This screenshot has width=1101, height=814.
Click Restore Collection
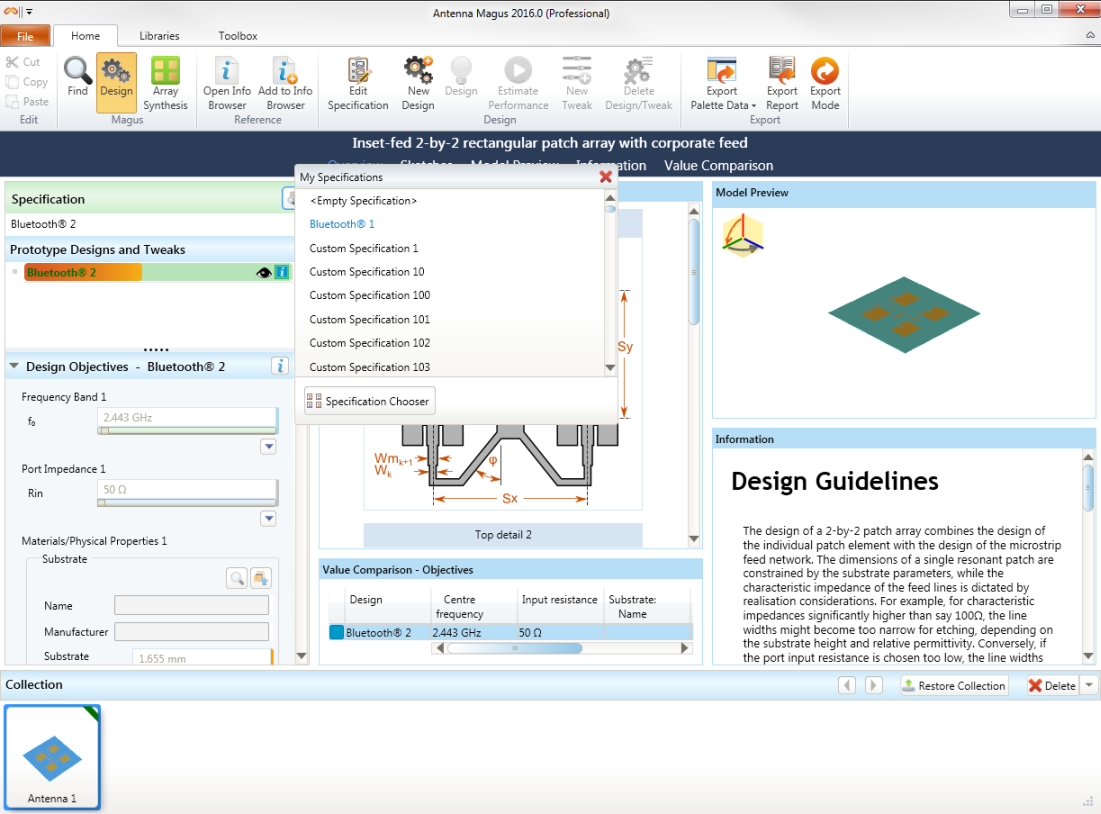click(954, 685)
